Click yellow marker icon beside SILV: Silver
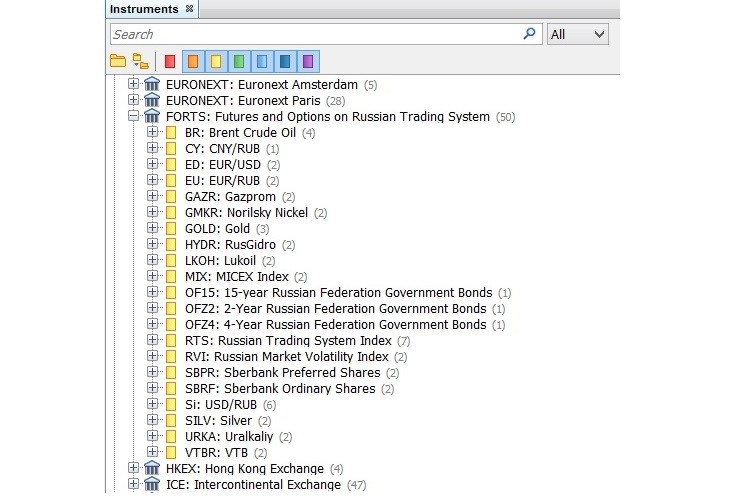This screenshot has width=750, height=496. point(171,420)
